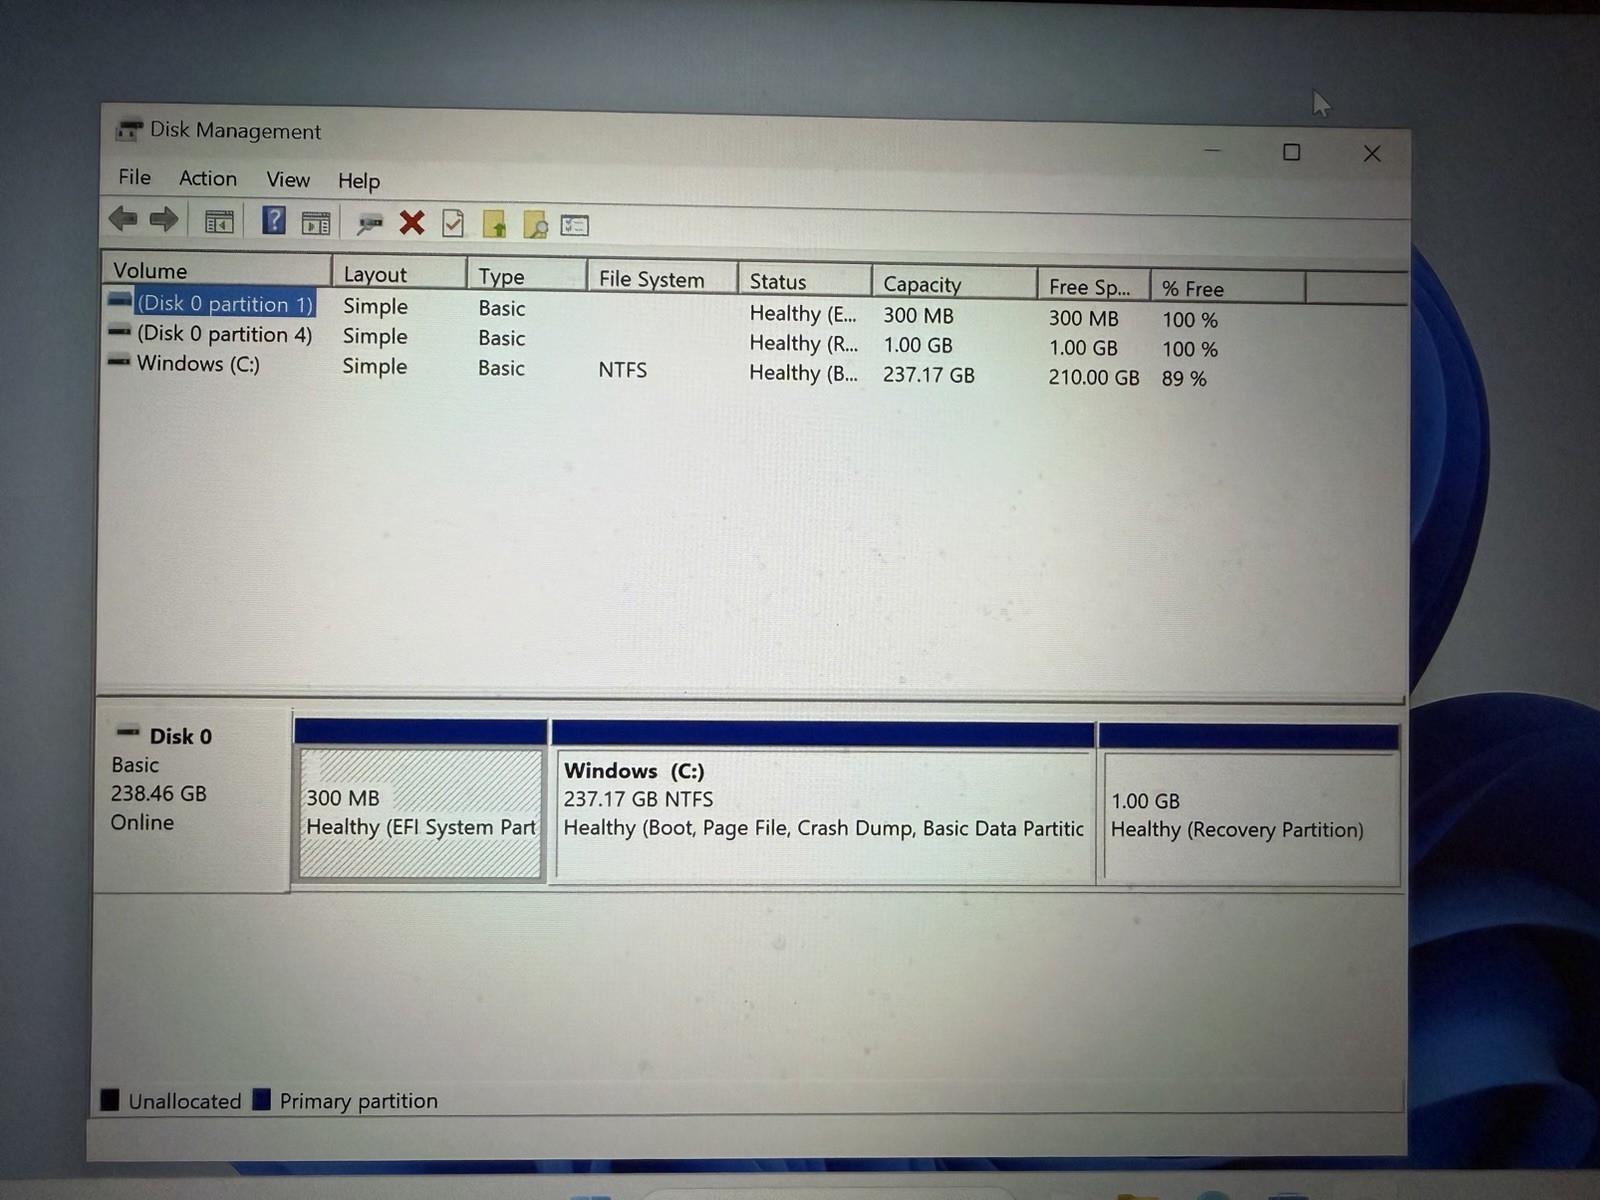Screen dimensions: 1600x1200
Task: Select the Windows (C:) 237.17 GB NTFS block
Action: [823, 804]
